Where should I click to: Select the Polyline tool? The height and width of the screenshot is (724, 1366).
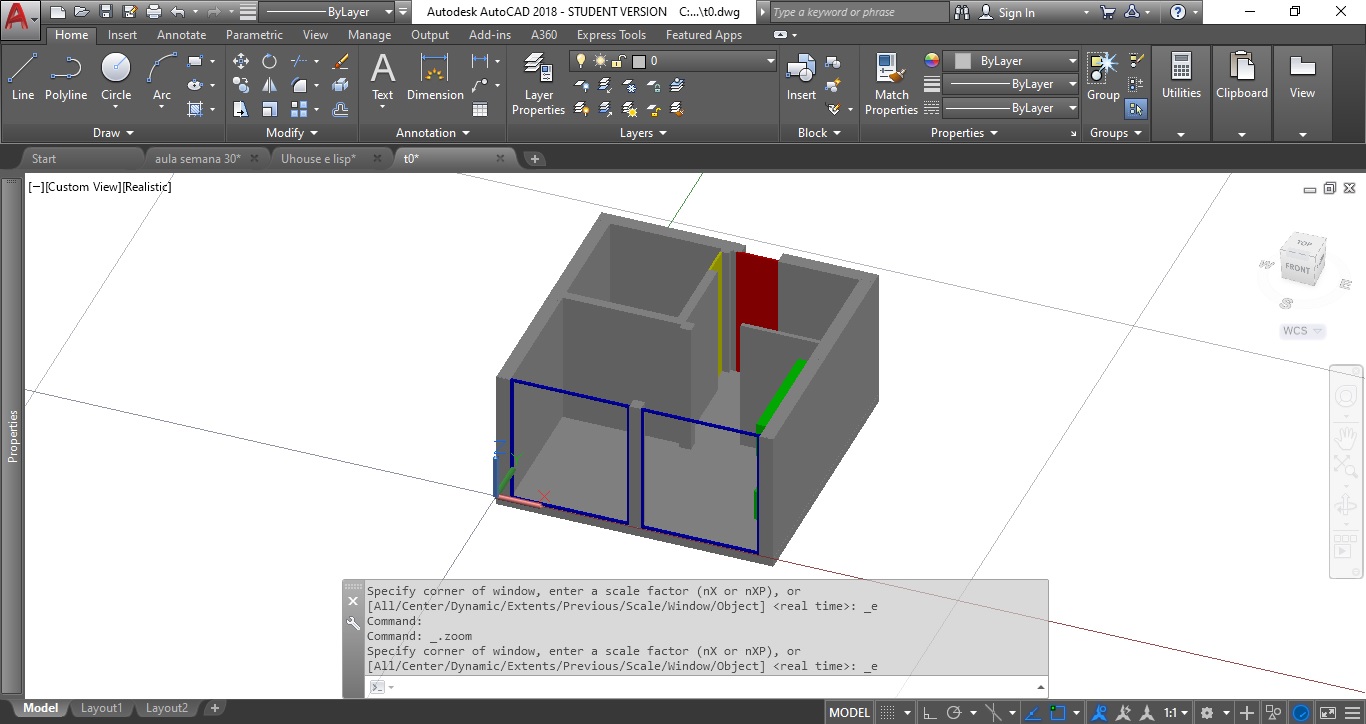66,77
